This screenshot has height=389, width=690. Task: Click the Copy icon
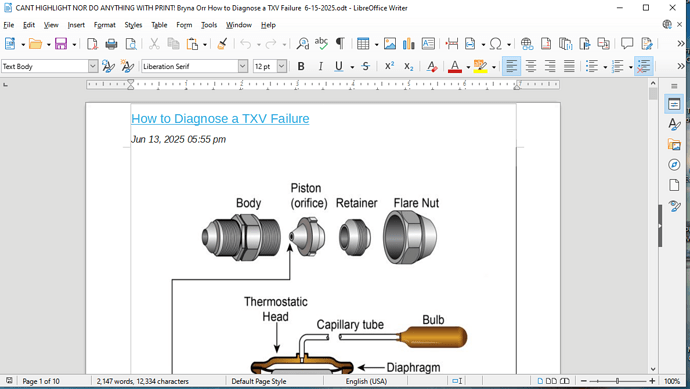pyautogui.click(x=173, y=44)
